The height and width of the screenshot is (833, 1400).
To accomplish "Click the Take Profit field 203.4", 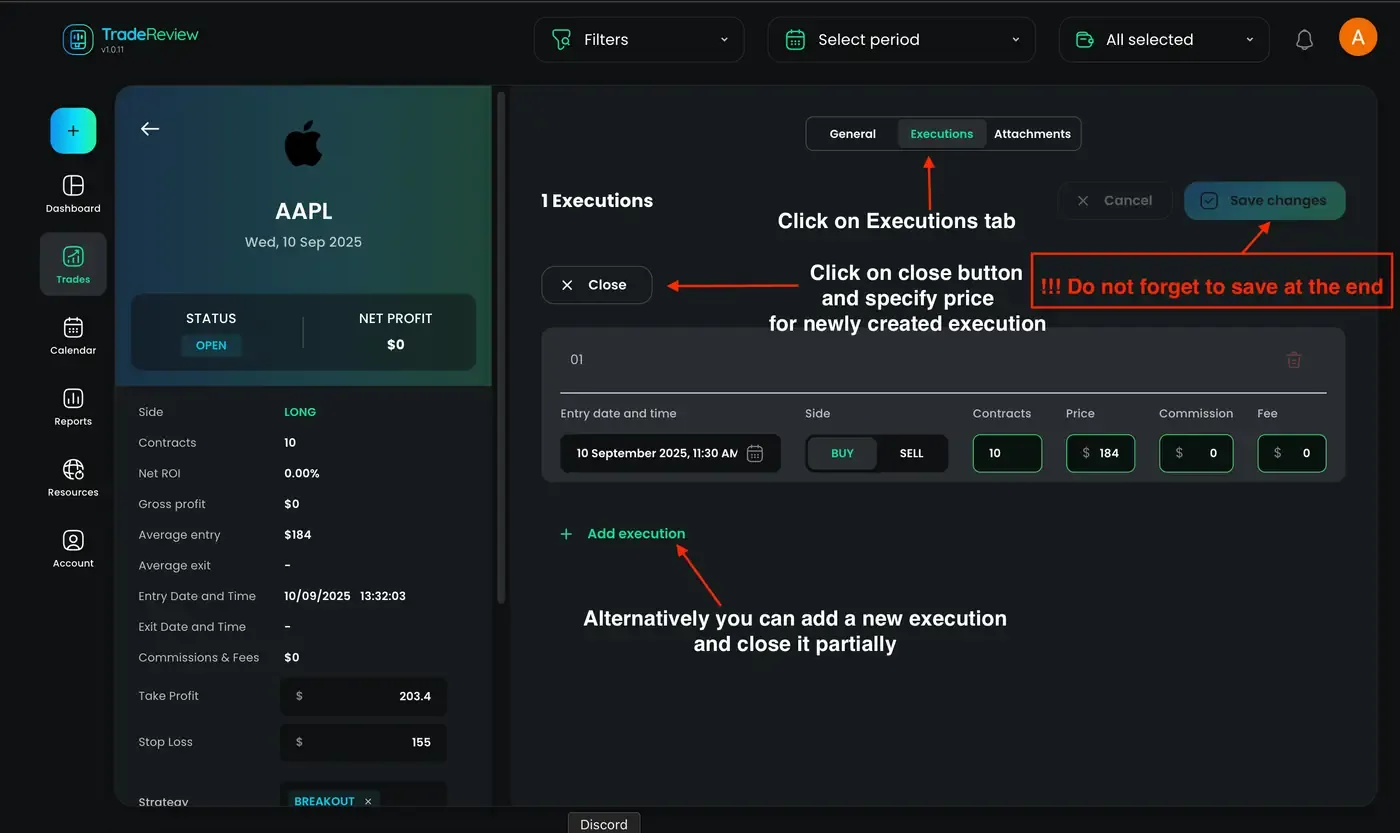I will [363, 696].
